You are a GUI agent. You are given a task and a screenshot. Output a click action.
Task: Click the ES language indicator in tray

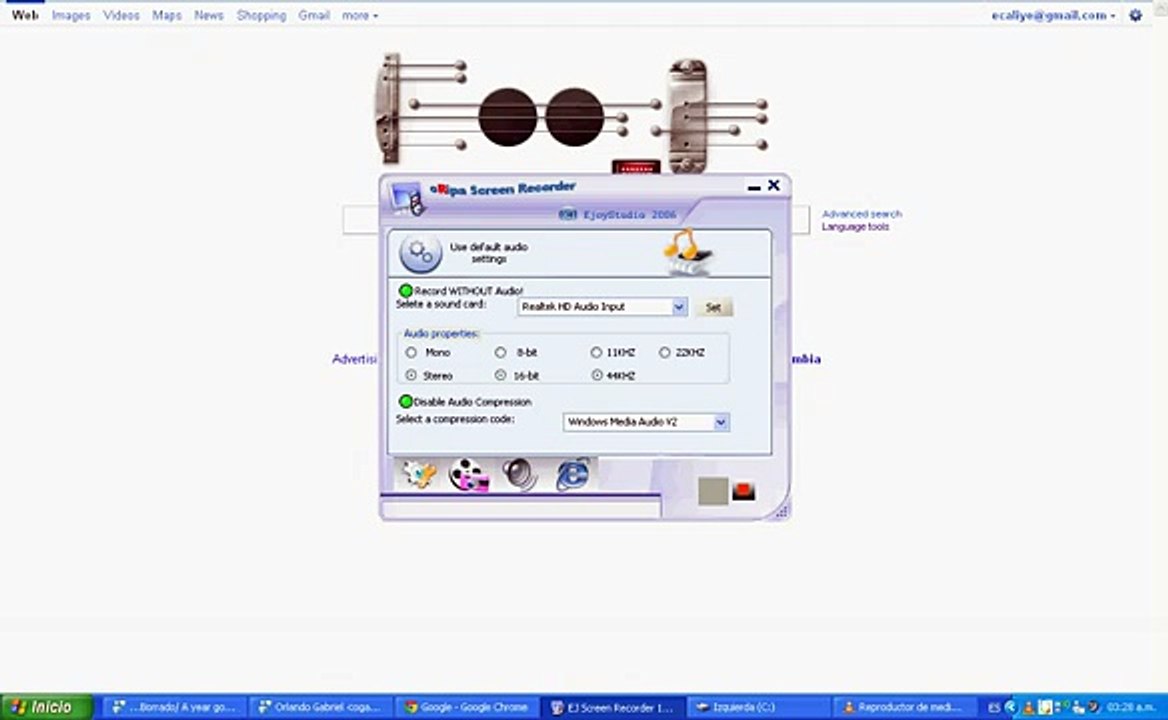[x=994, y=707]
